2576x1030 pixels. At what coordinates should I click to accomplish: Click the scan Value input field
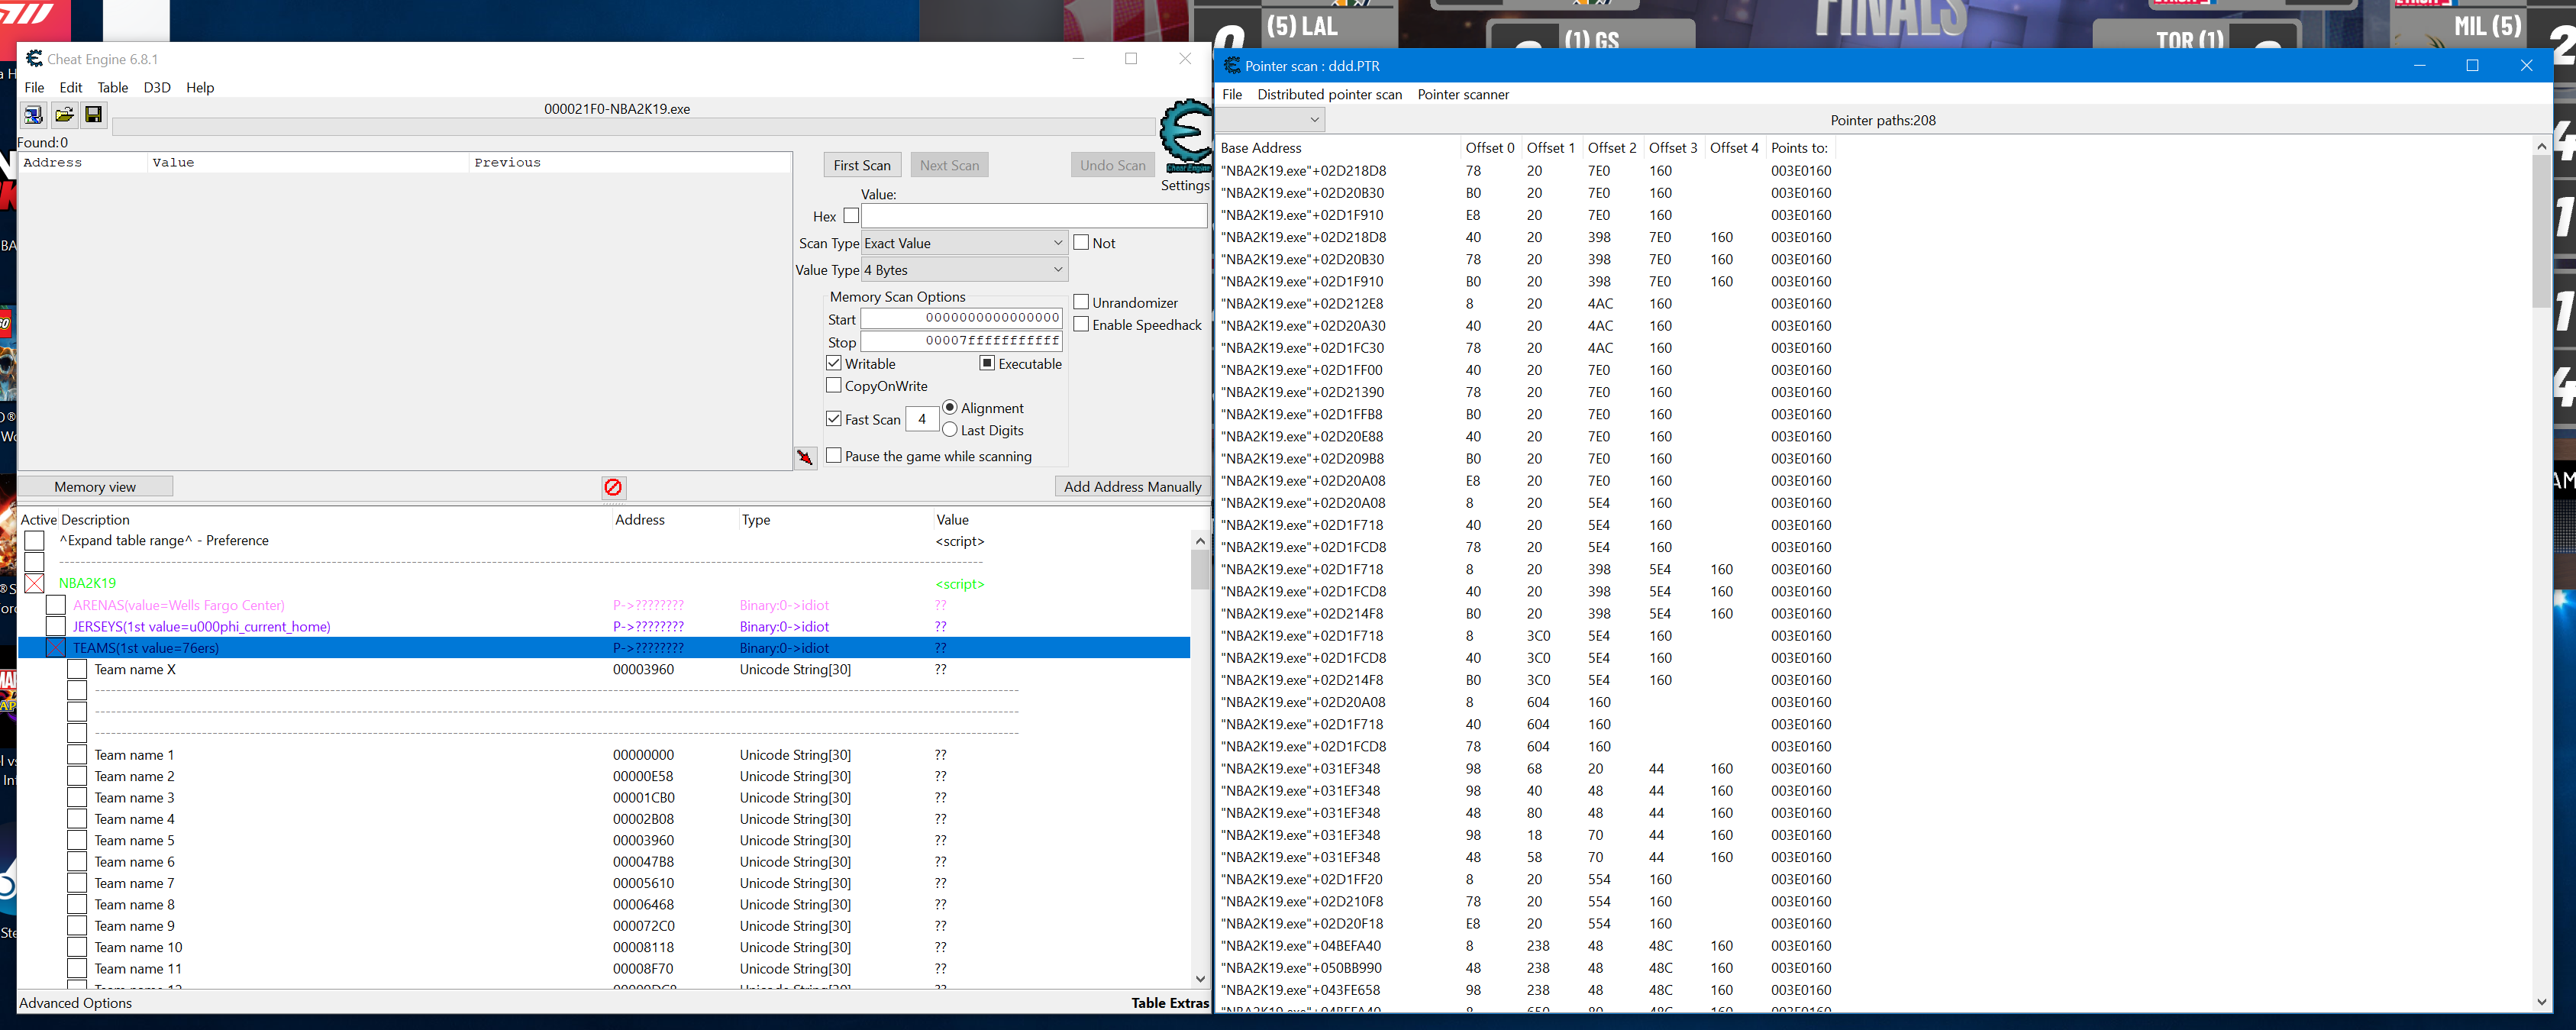pos(1034,216)
